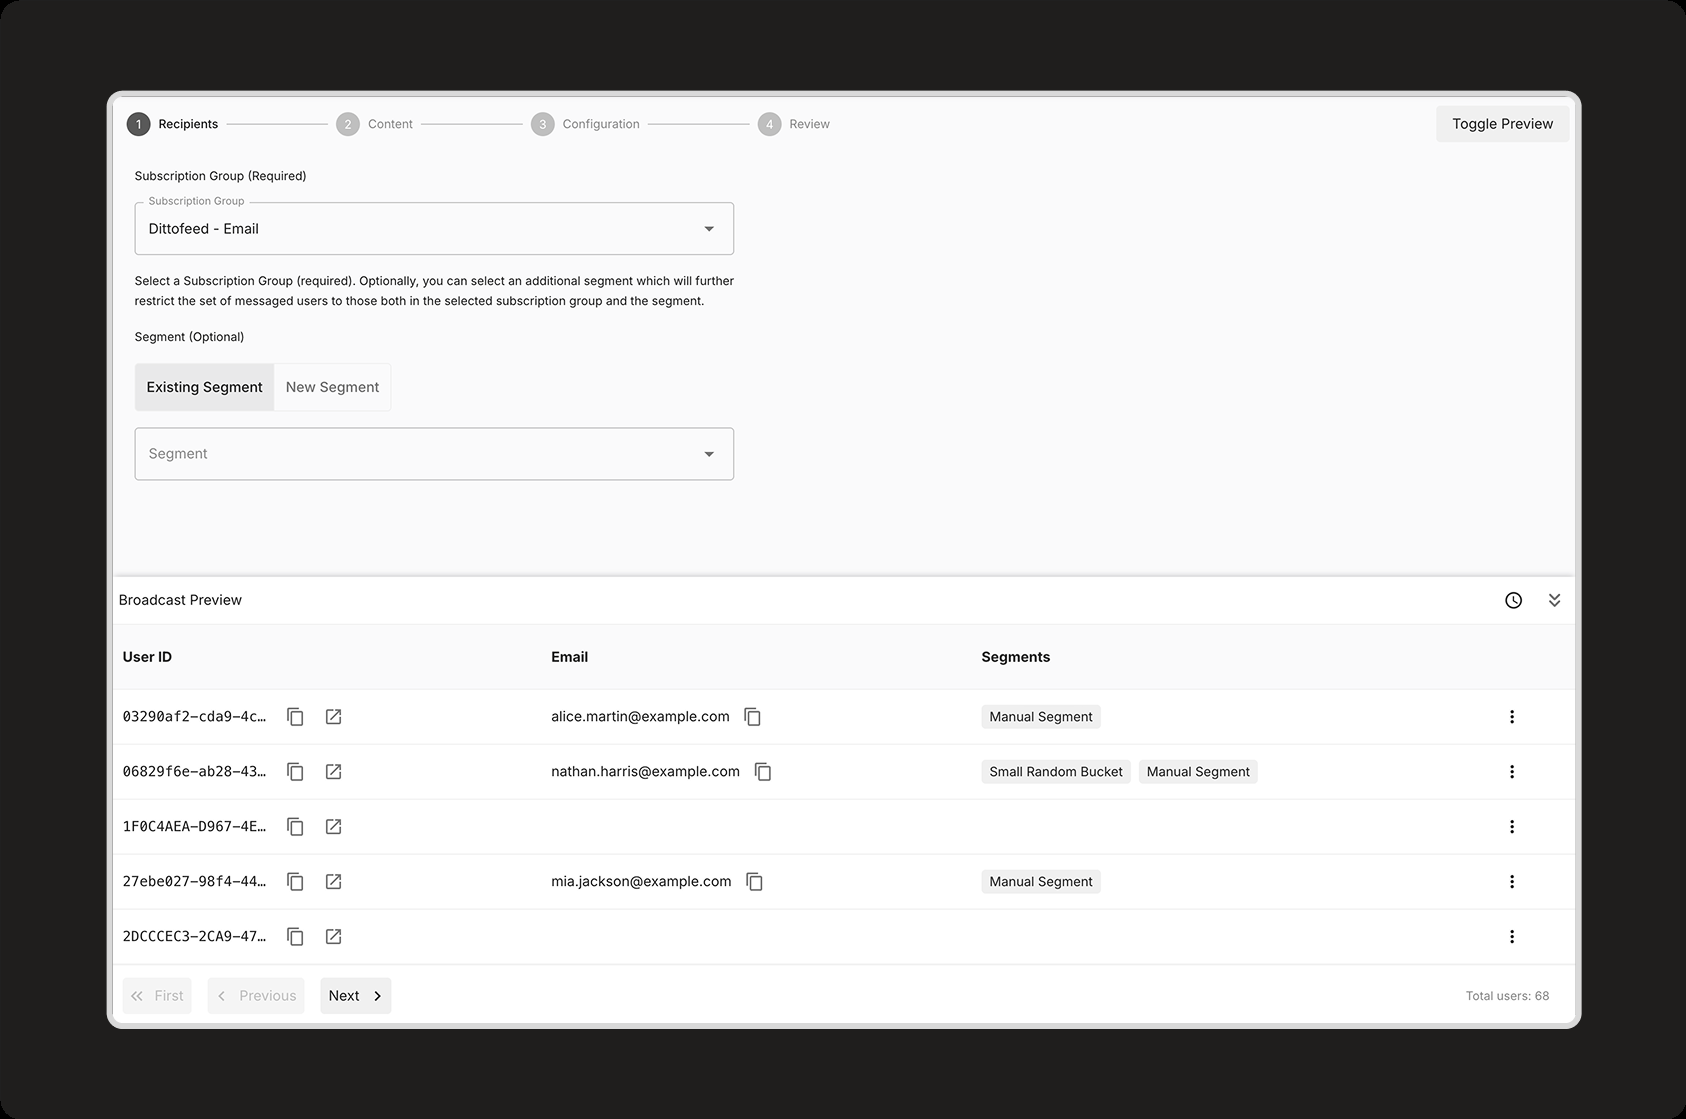Click Total users: 68 text
Image resolution: width=1686 pixels, height=1119 pixels.
(x=1507, y=996)
